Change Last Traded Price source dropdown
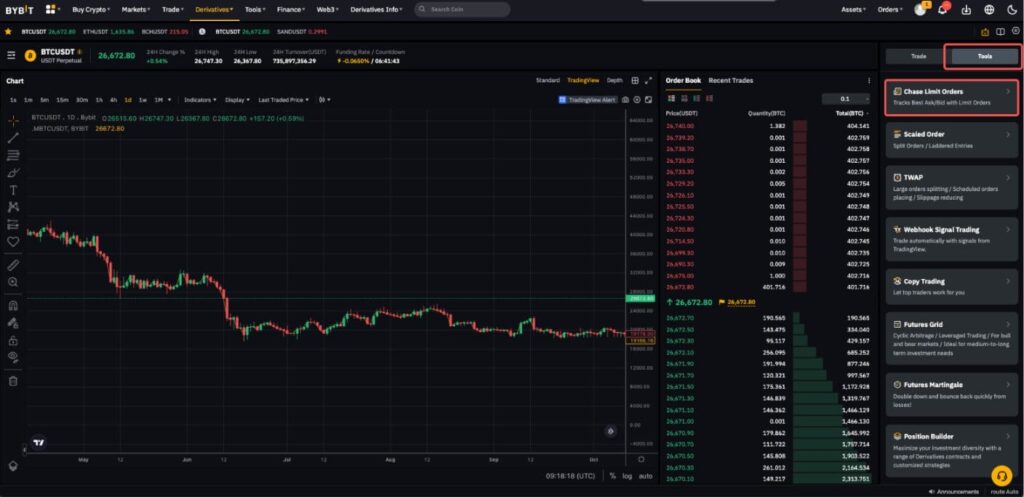1024x497 pixels. [283, 100]
